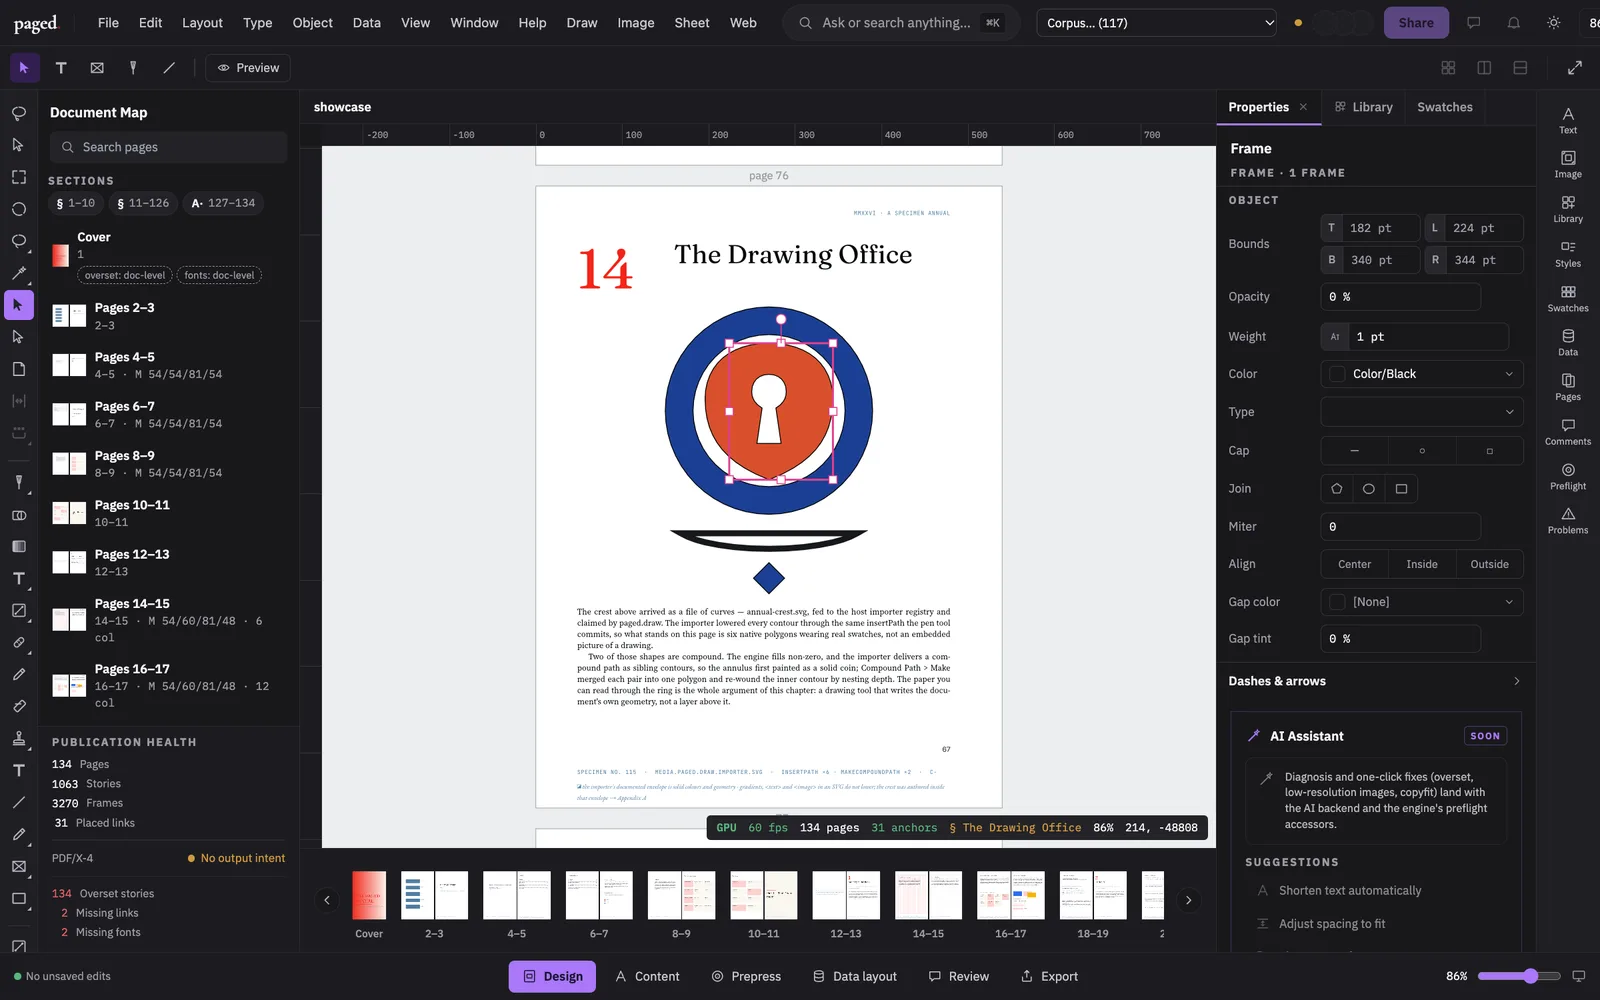The image size is (1600, 1000).
Task: Toggle Preview mode
Action: click(x=249, y=68)
